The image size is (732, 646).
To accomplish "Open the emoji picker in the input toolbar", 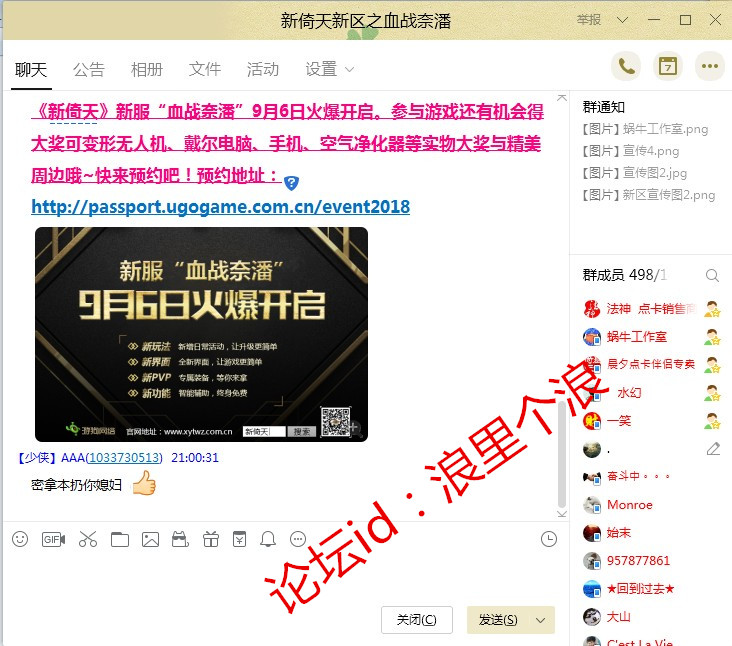I will pyautogui.click(x=20, y=539).
